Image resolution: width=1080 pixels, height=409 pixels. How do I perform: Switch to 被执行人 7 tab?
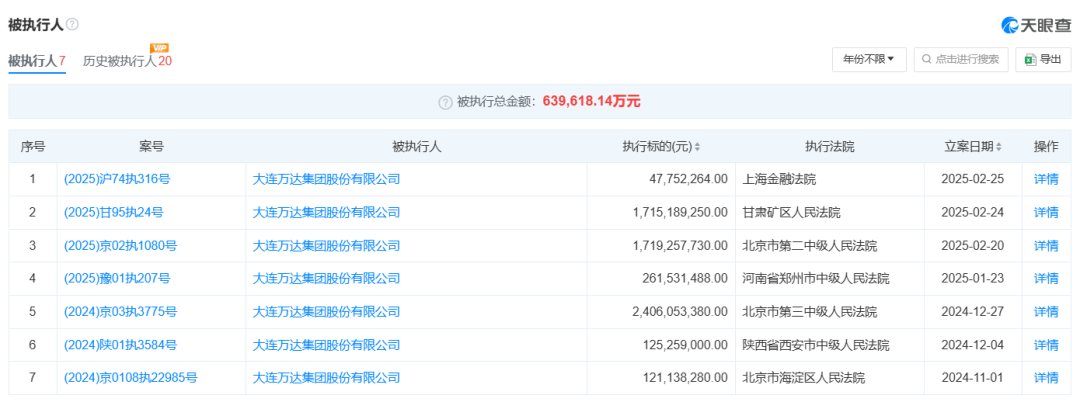(37, 61)
